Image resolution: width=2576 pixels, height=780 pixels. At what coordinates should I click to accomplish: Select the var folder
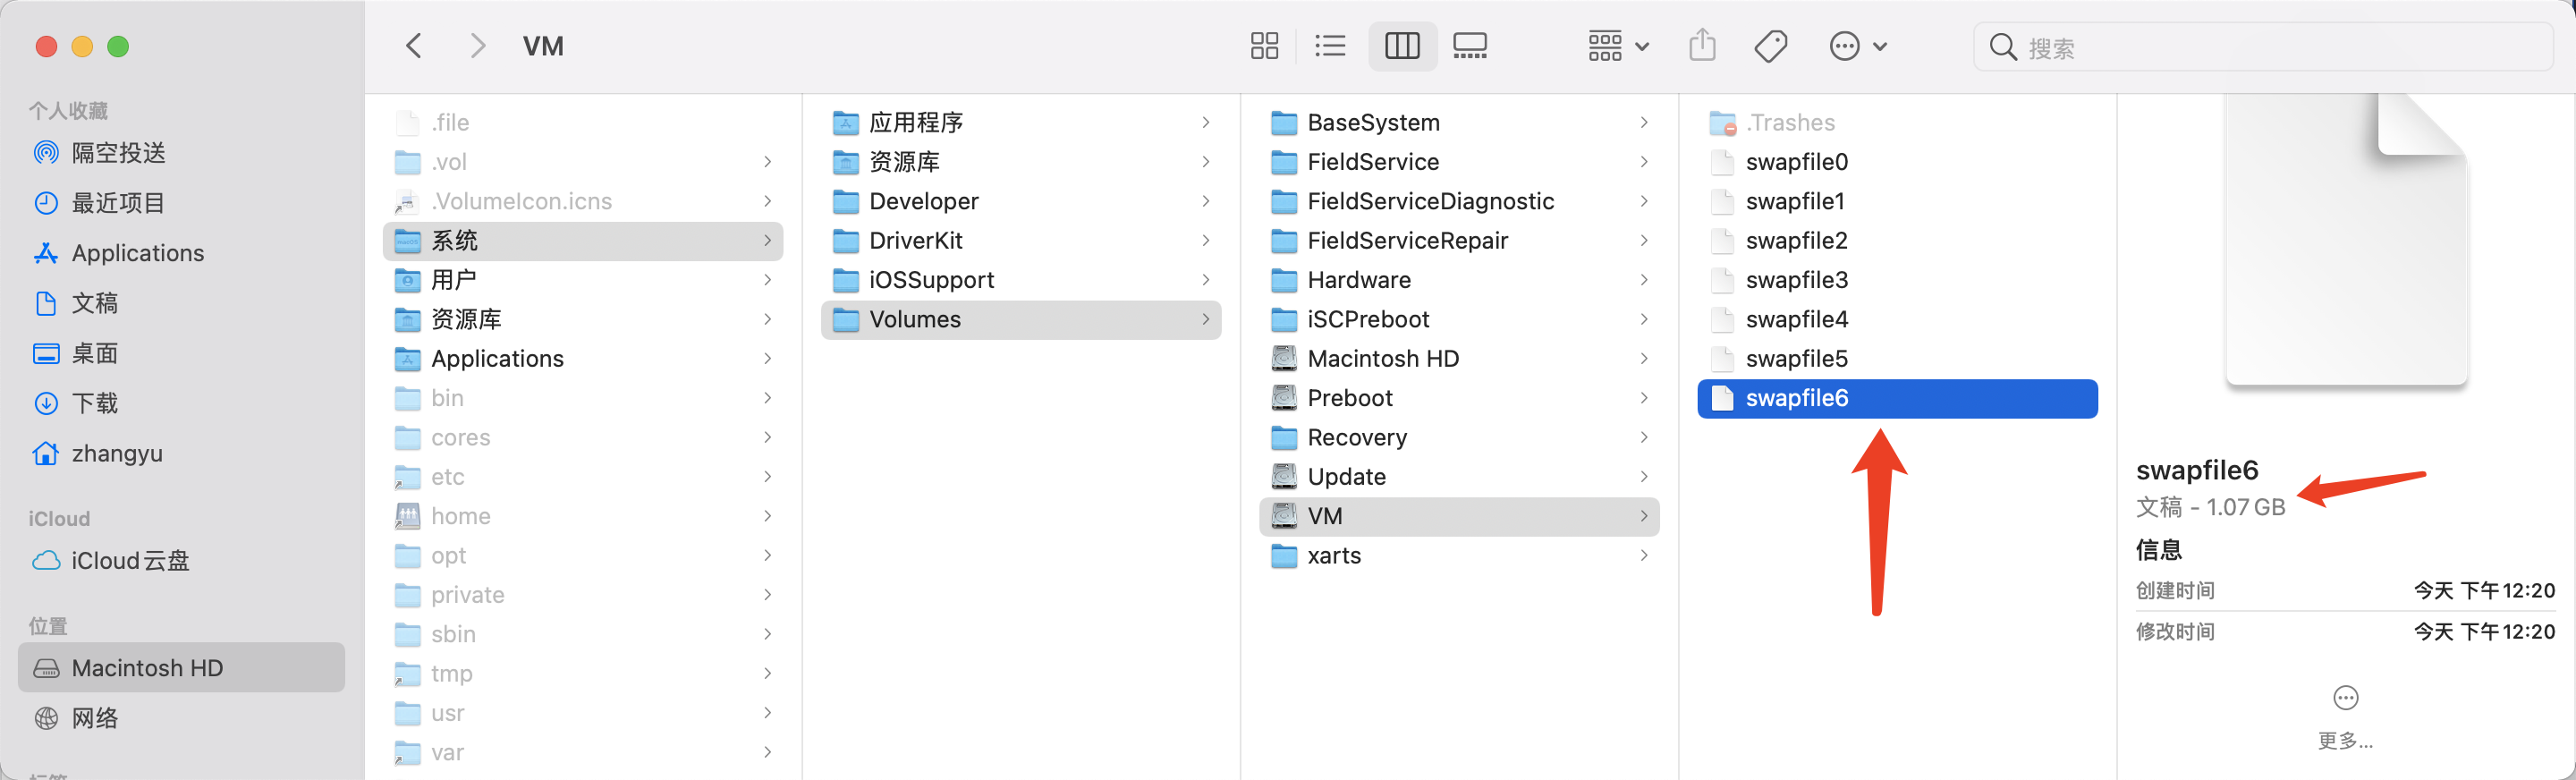point(583,753)
